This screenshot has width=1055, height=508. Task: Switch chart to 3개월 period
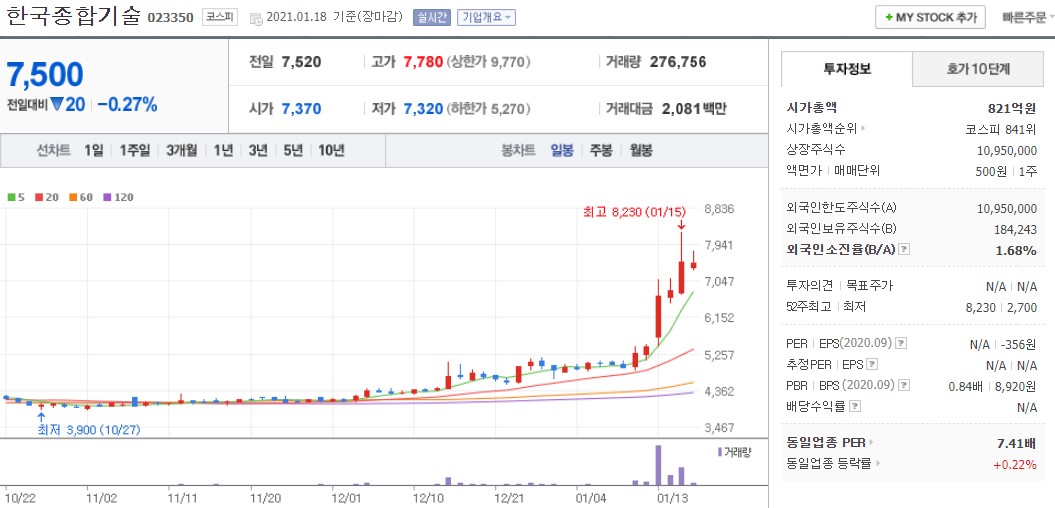[182, 151]
